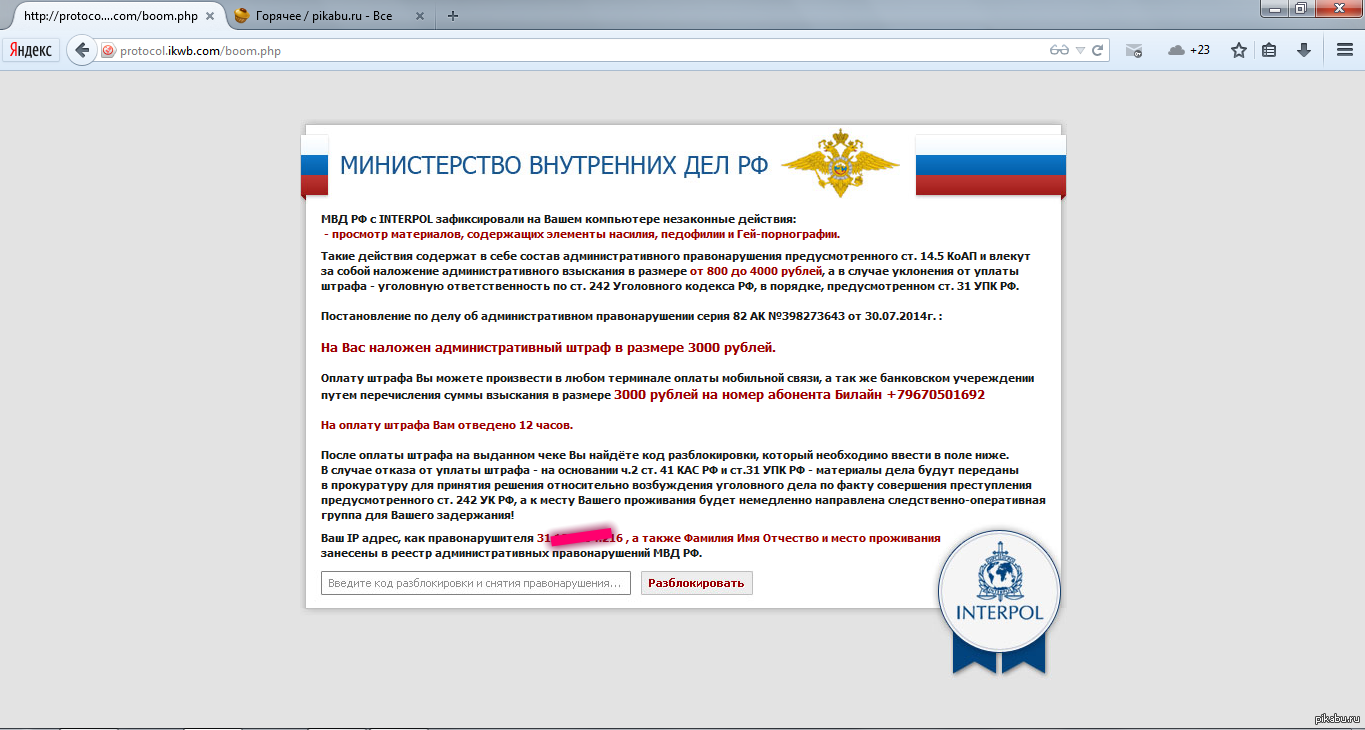Viewport: 1365px width, 730px height.
Task: Open the hamburger browser menu
Action: tap(1345, 51)
